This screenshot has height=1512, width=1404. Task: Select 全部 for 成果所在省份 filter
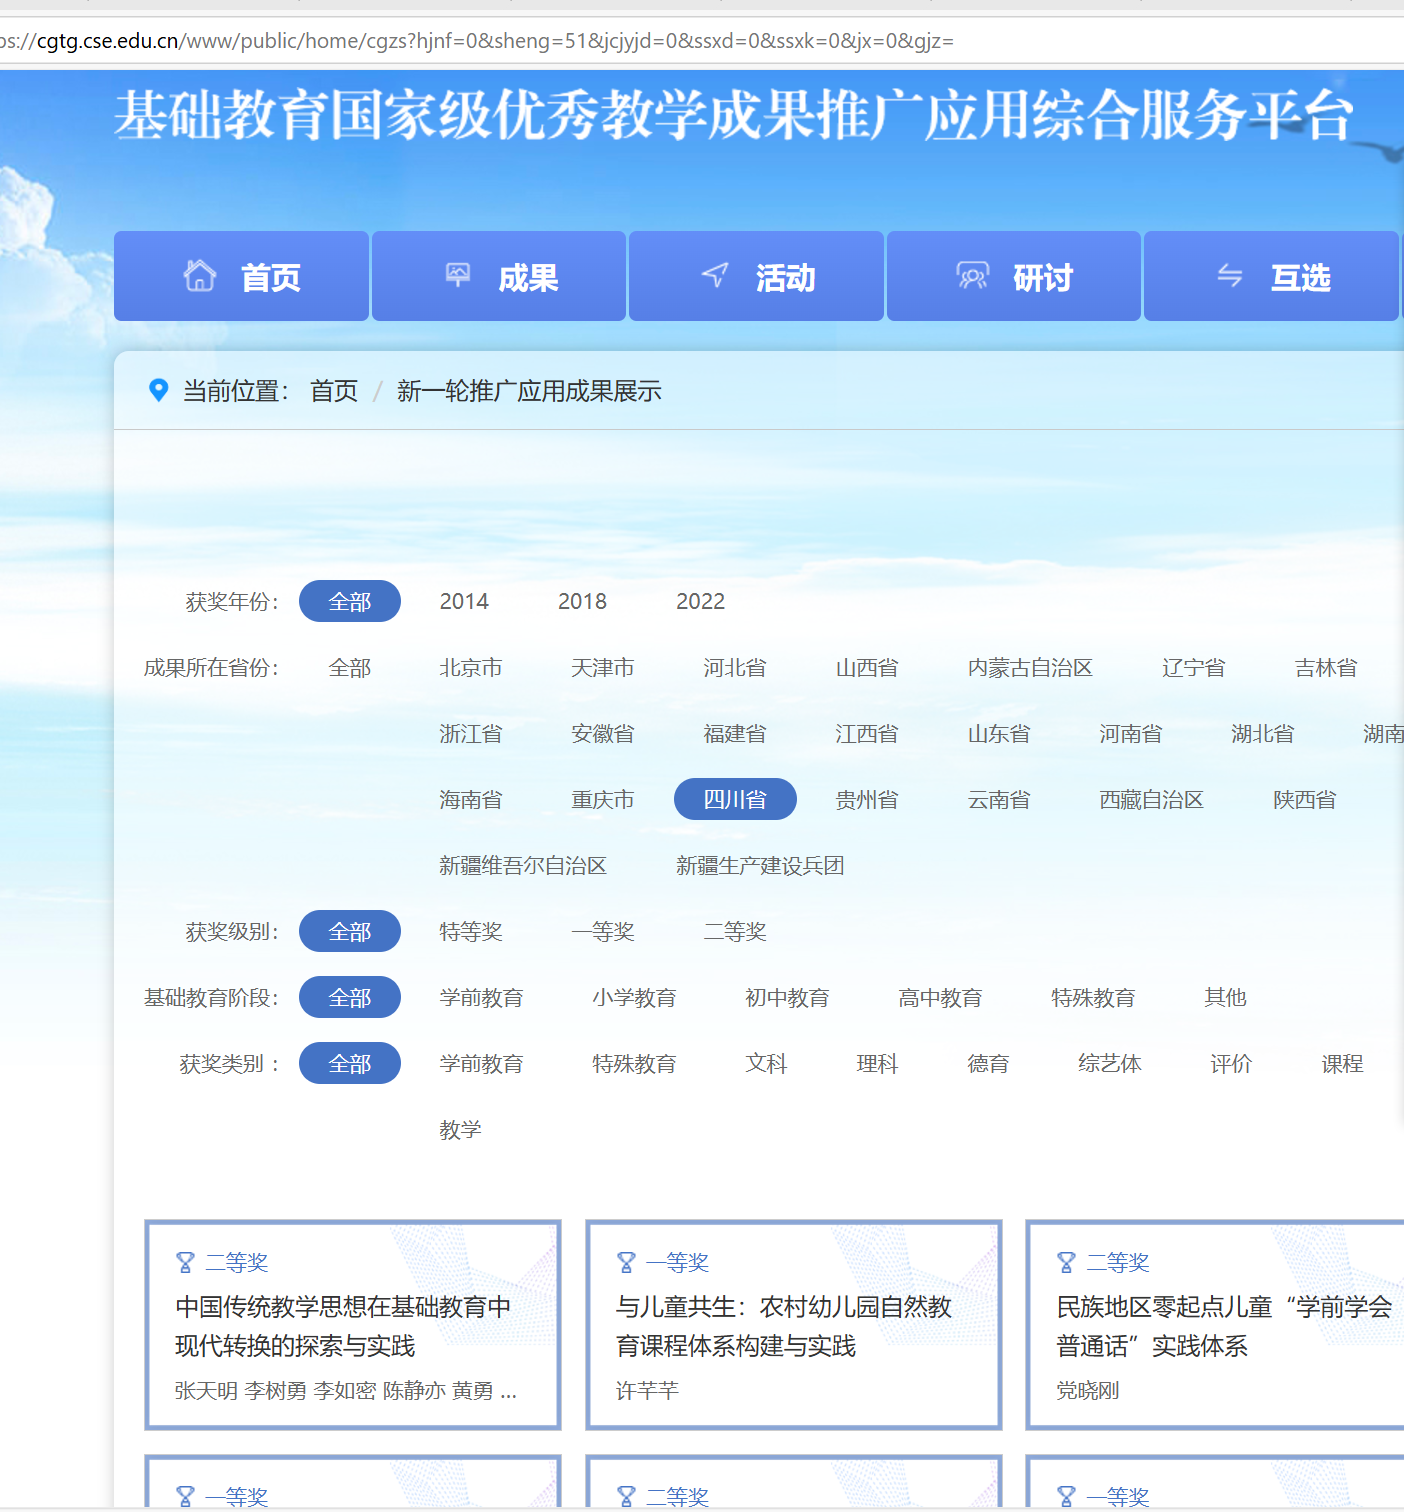point(350,667)
